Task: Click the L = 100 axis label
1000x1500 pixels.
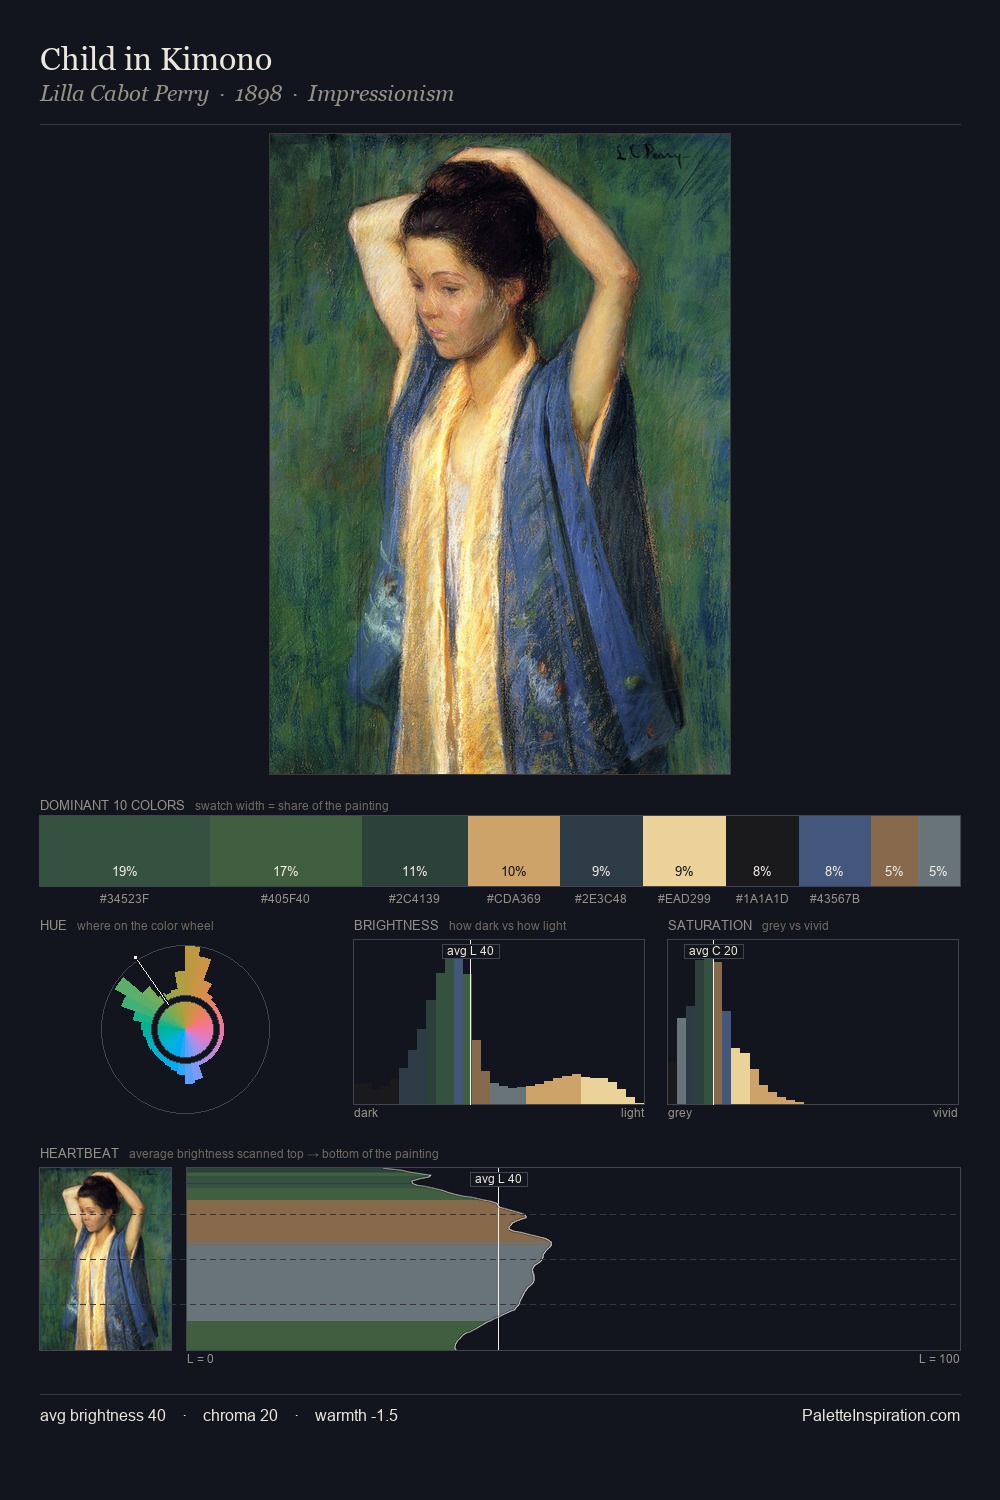Action: point(939,1359)
